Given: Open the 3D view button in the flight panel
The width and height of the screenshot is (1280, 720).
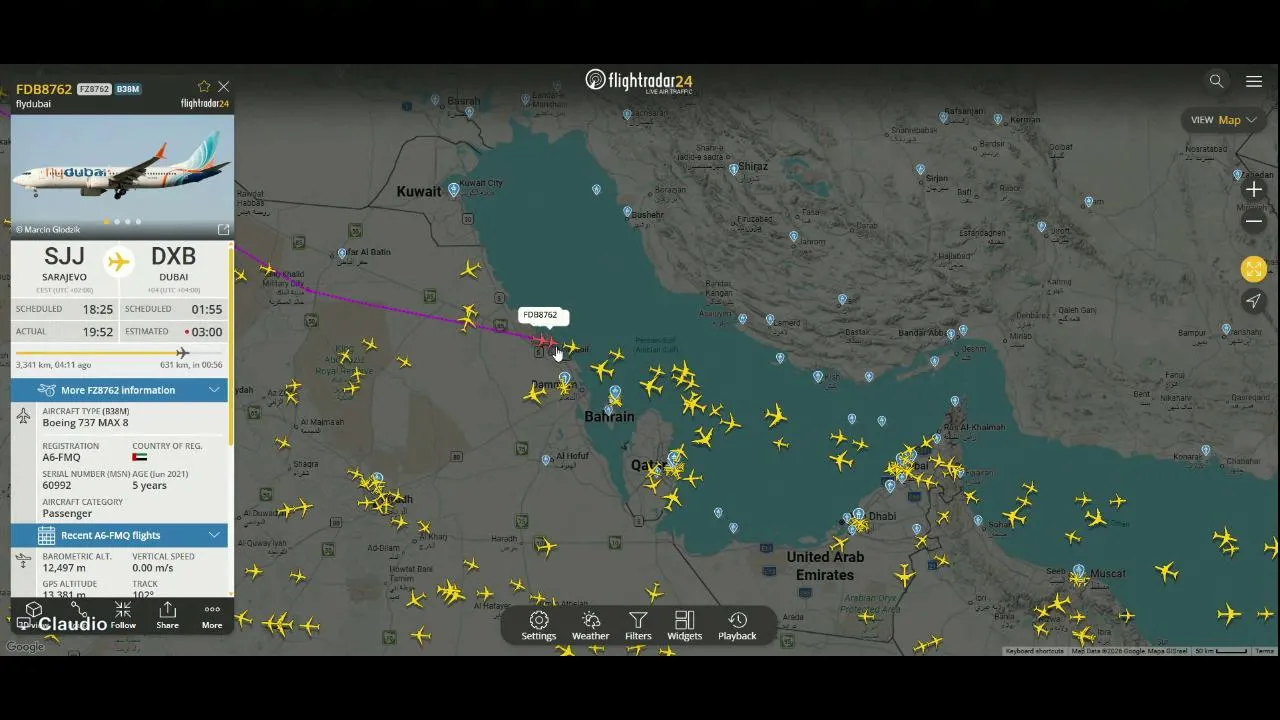Looking at the screenshot, I should pos(33,615).
